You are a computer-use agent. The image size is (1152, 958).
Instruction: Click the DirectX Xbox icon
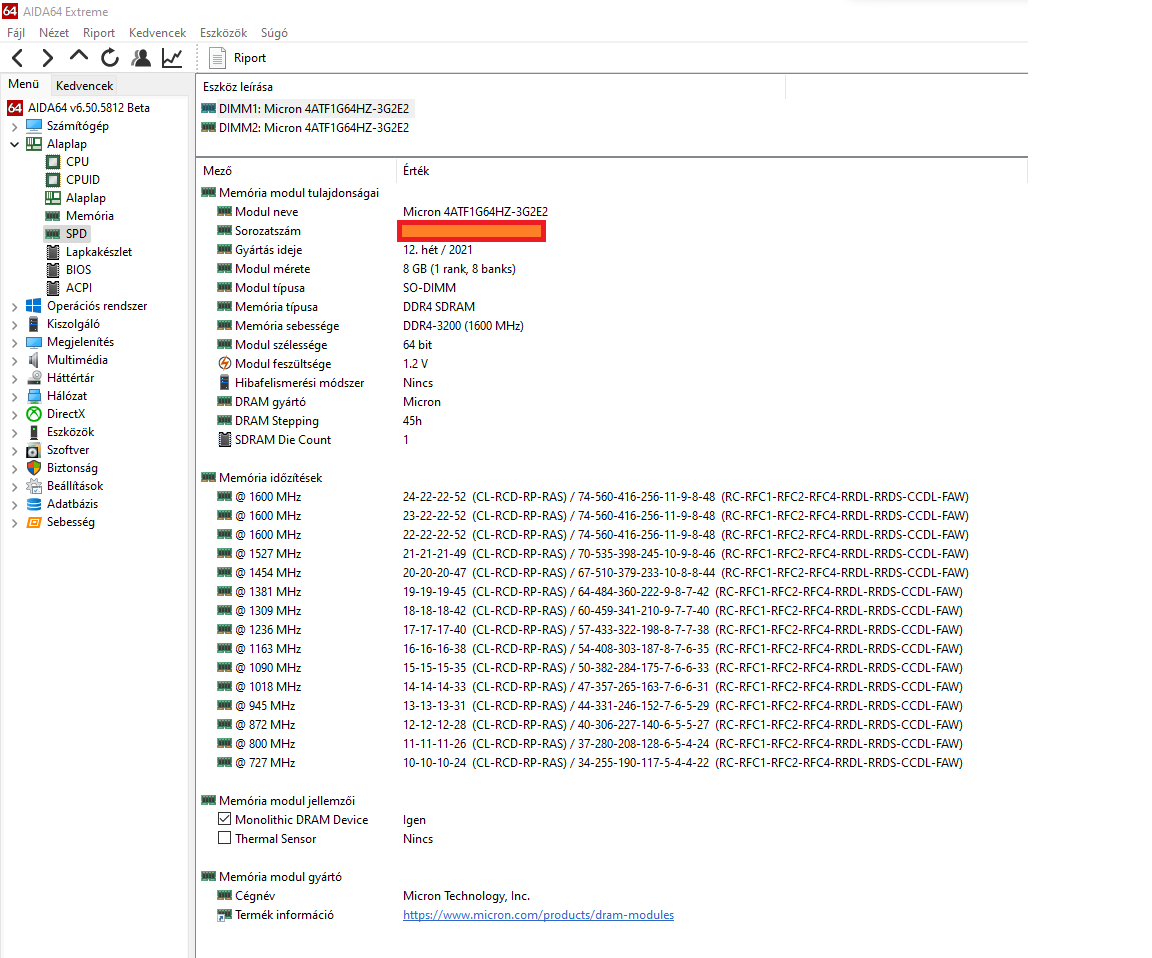point(34,414)
